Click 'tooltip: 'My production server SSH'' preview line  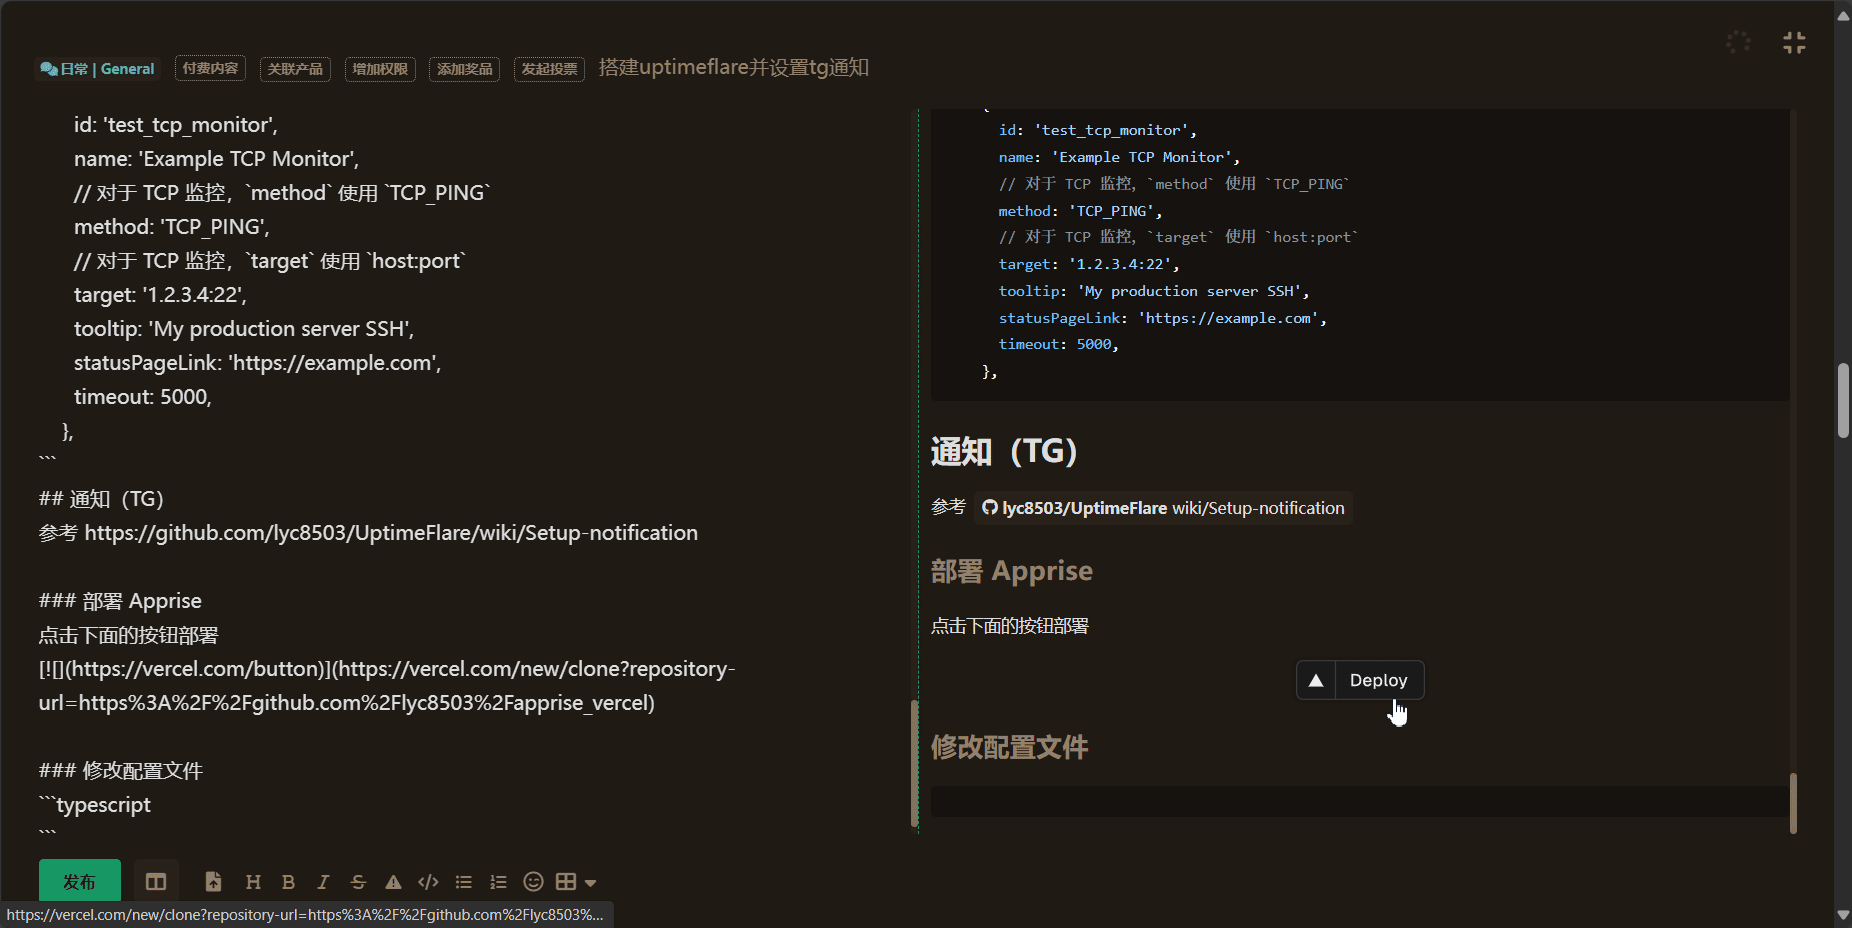[x=1154, y=291]
